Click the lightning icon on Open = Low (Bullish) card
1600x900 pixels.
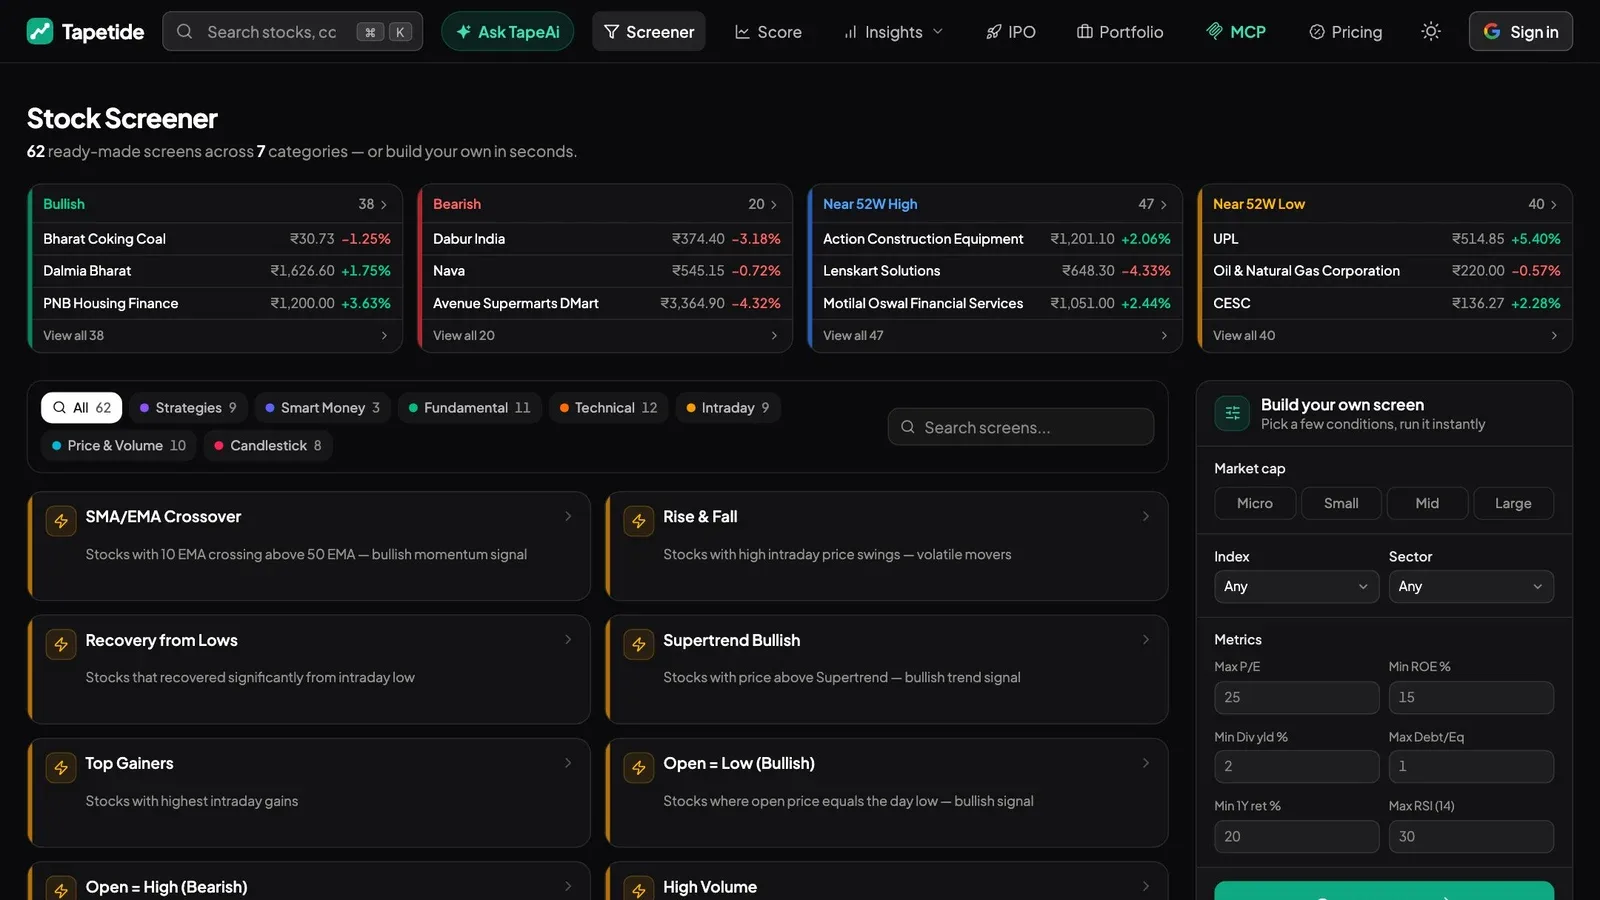pyautogui.click(x=639, y=768)
